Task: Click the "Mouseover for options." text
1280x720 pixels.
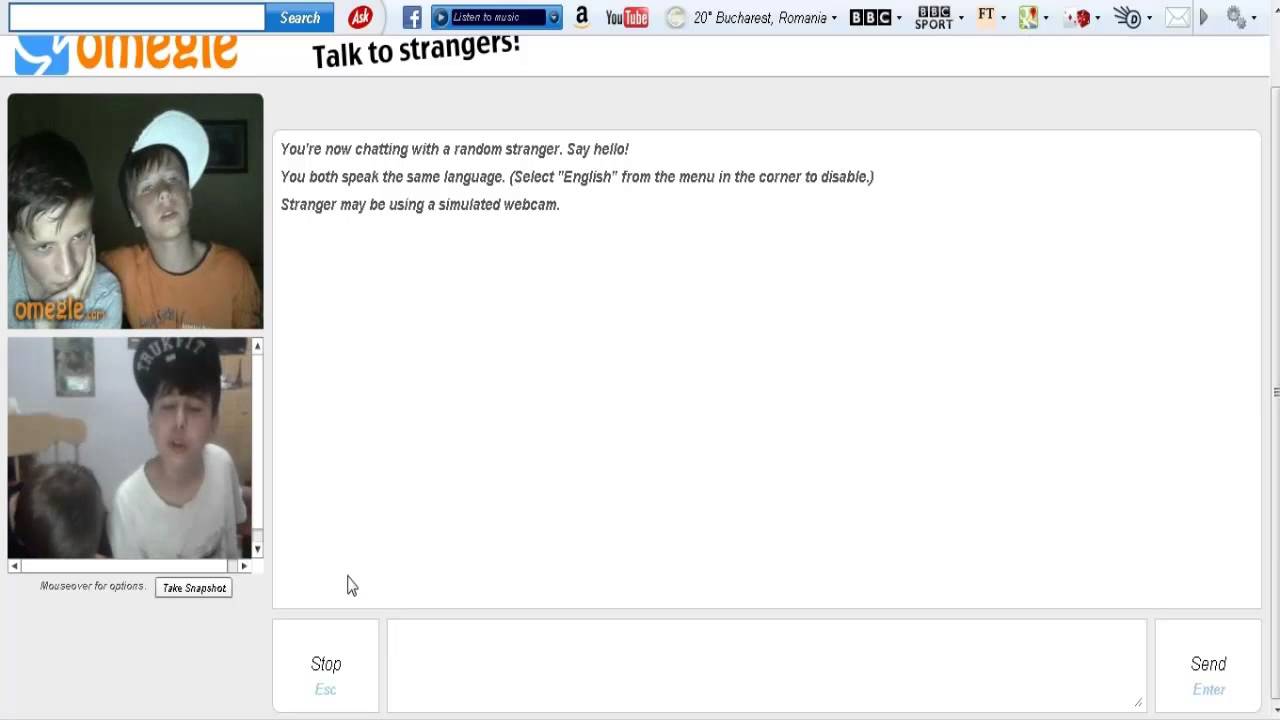Action: coord(93,586)
